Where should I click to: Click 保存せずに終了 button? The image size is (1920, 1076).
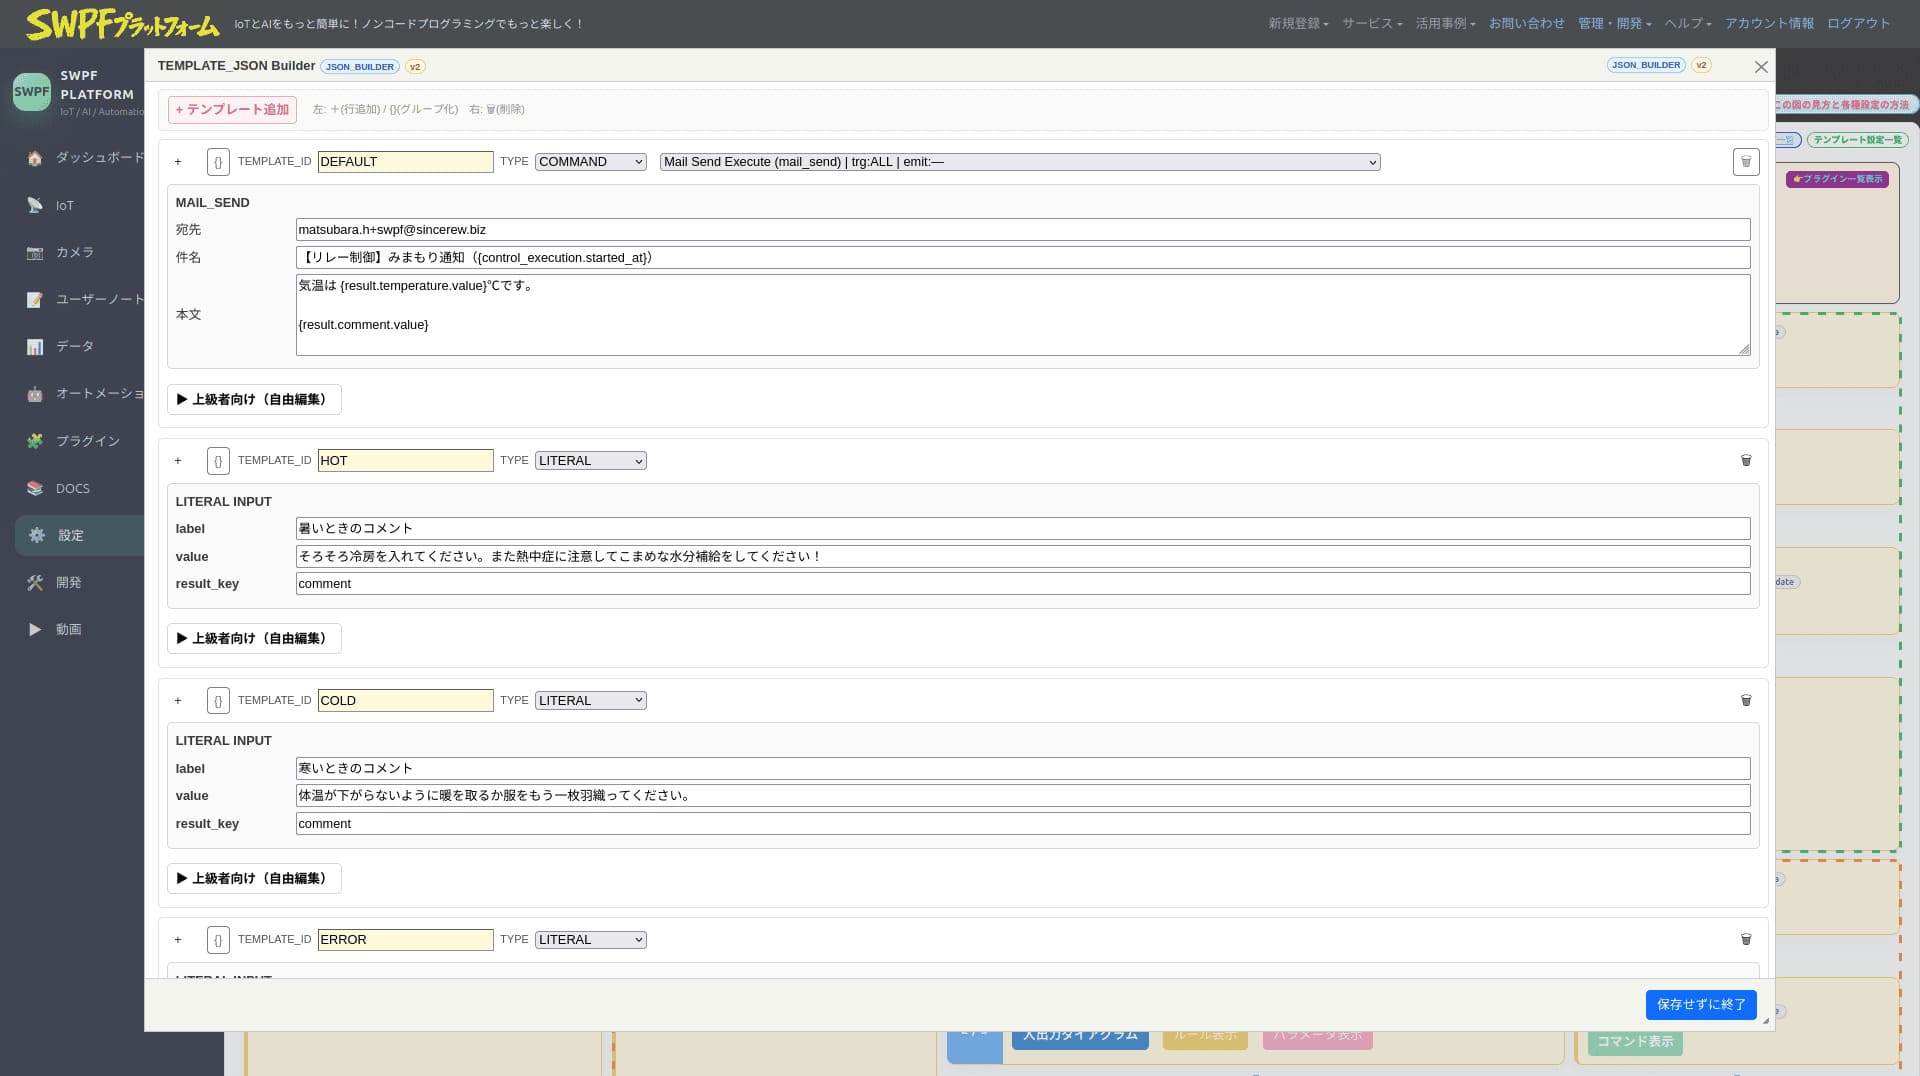(x=1701, y=1005)
